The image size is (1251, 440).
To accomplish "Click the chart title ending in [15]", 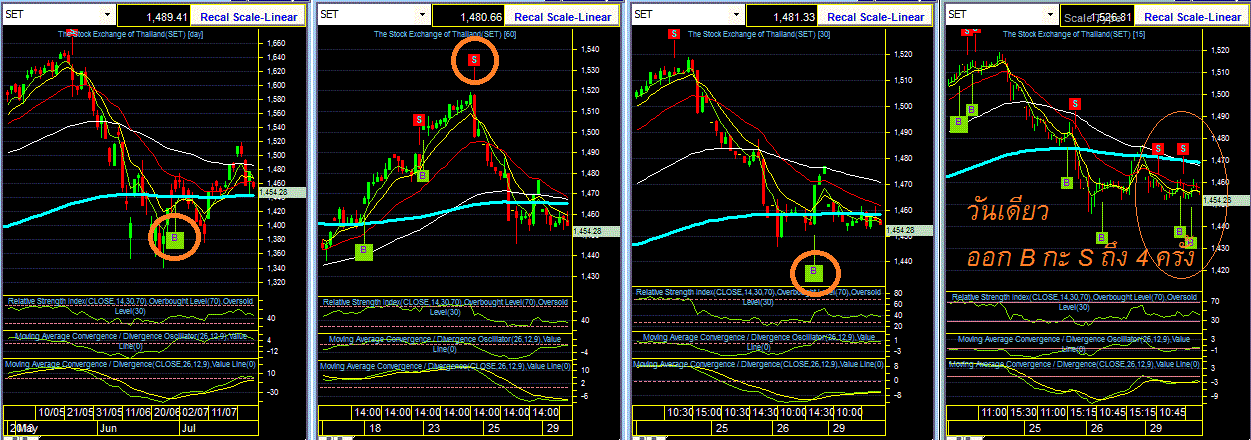I will pyautogui.click(x=1074, y=34).
